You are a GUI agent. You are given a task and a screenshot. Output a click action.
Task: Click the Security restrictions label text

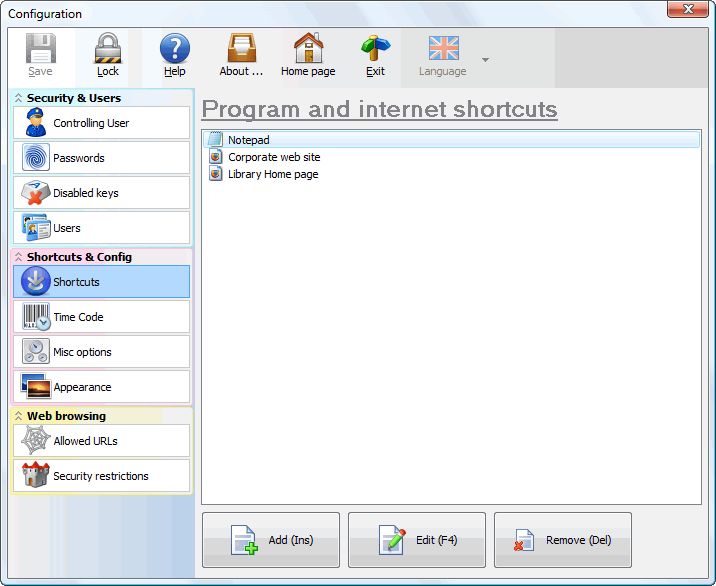(x=101, y=476)
